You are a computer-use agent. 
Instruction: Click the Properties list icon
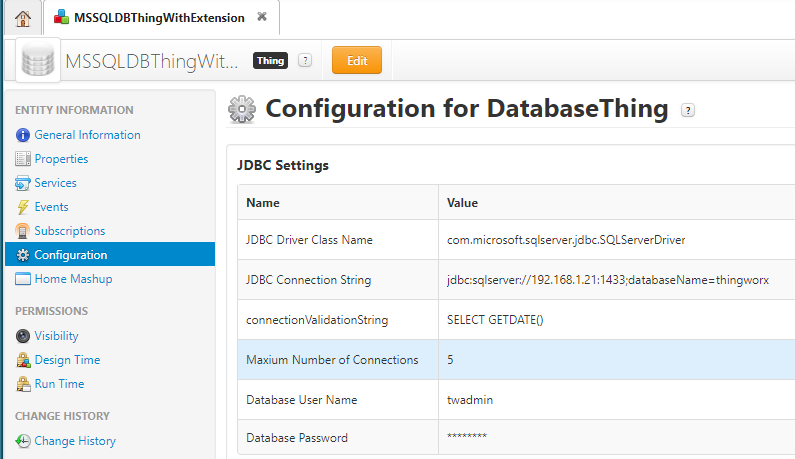click(23, 159)
